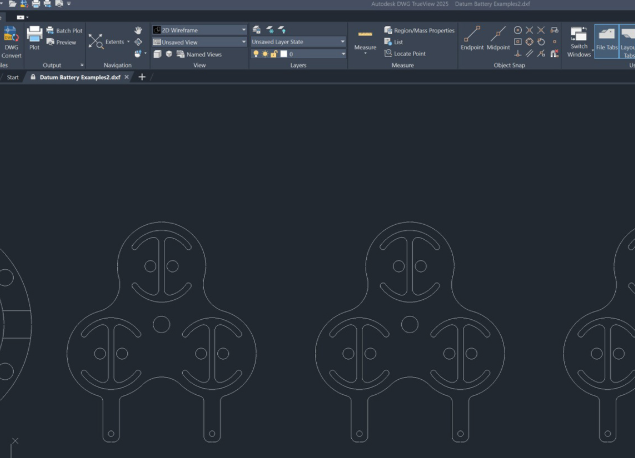Screen dimensions: 635x458
Task: Click the third layer tool icon in the Layers panel
Action: click(282, 30)
